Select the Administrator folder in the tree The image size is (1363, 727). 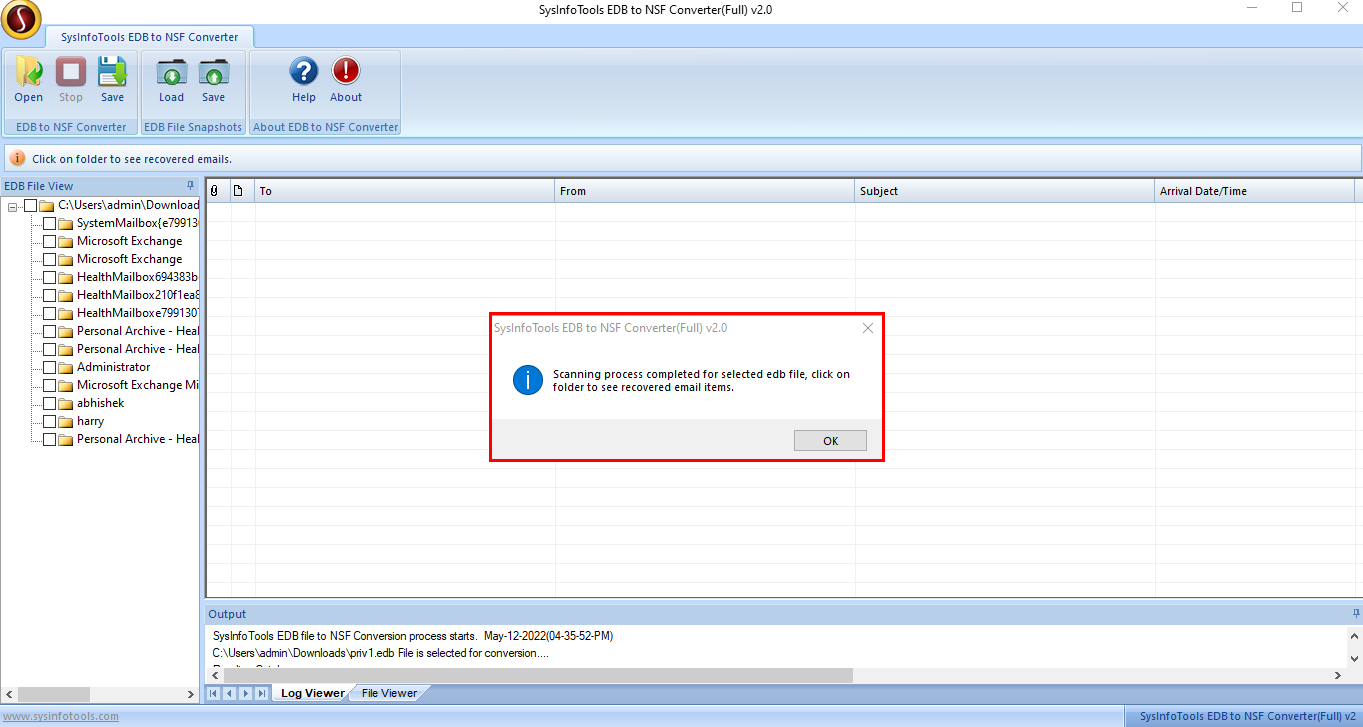click(113, 367)
